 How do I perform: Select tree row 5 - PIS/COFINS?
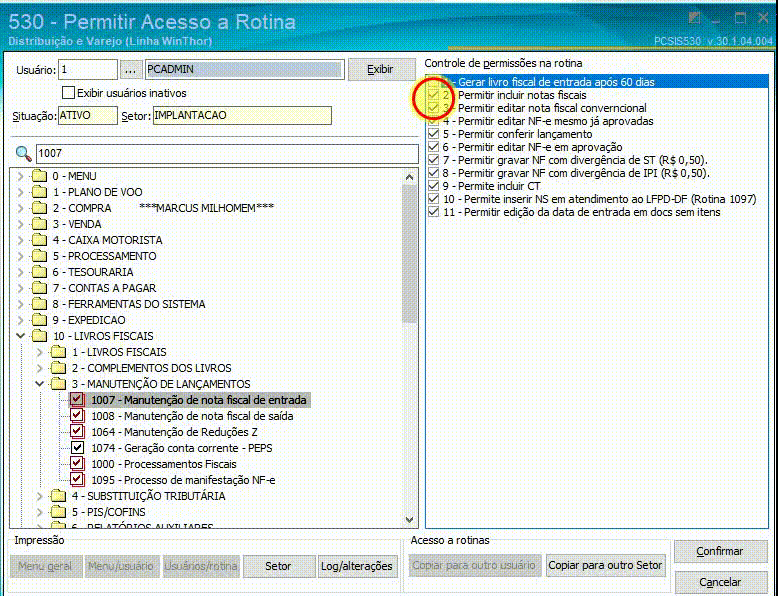(109, 512)
